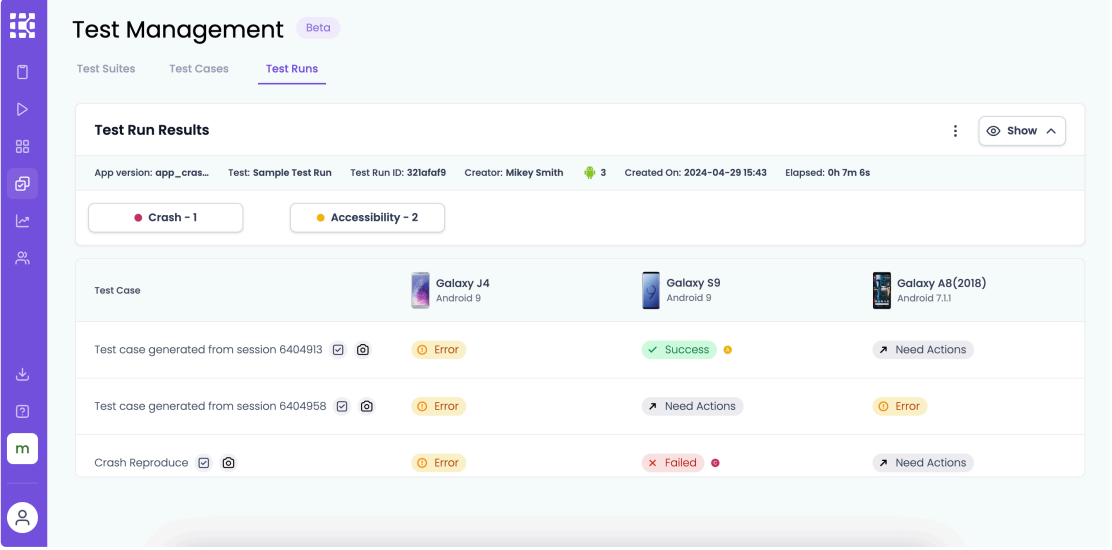Click the camera icon for session 6404913

tap(362, 349)
